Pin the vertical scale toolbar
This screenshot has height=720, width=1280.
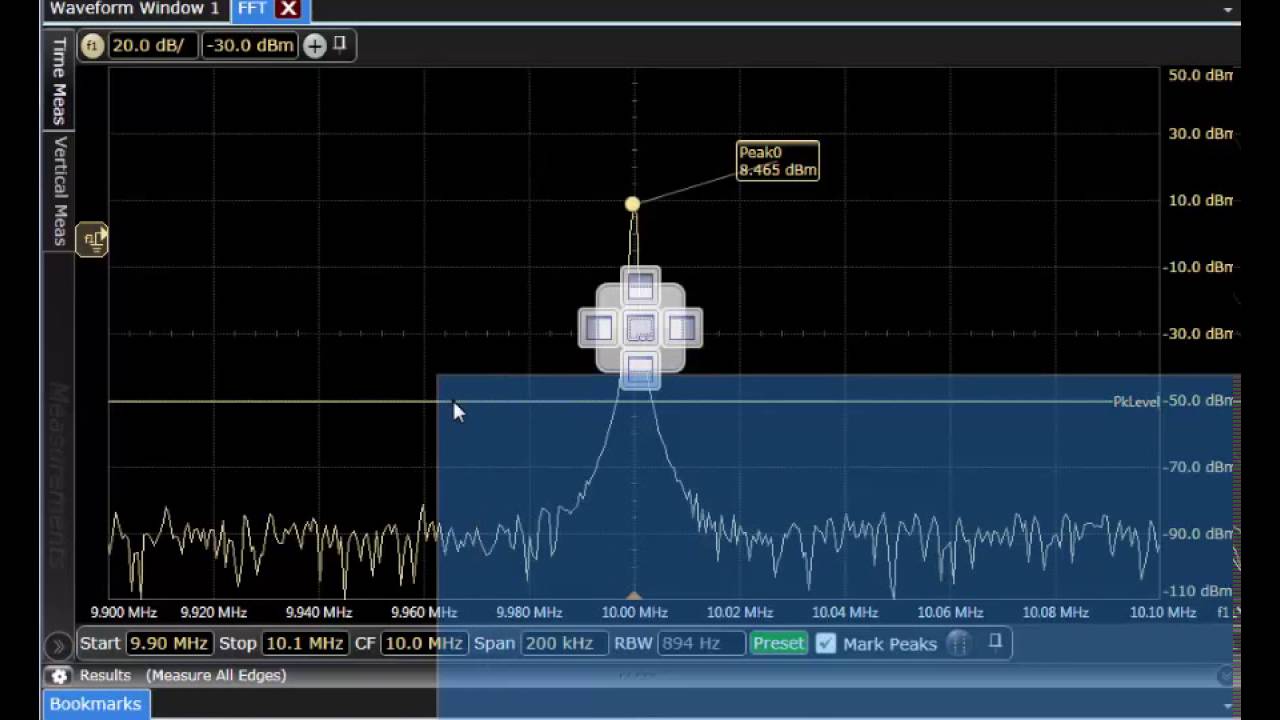(340, 43)
